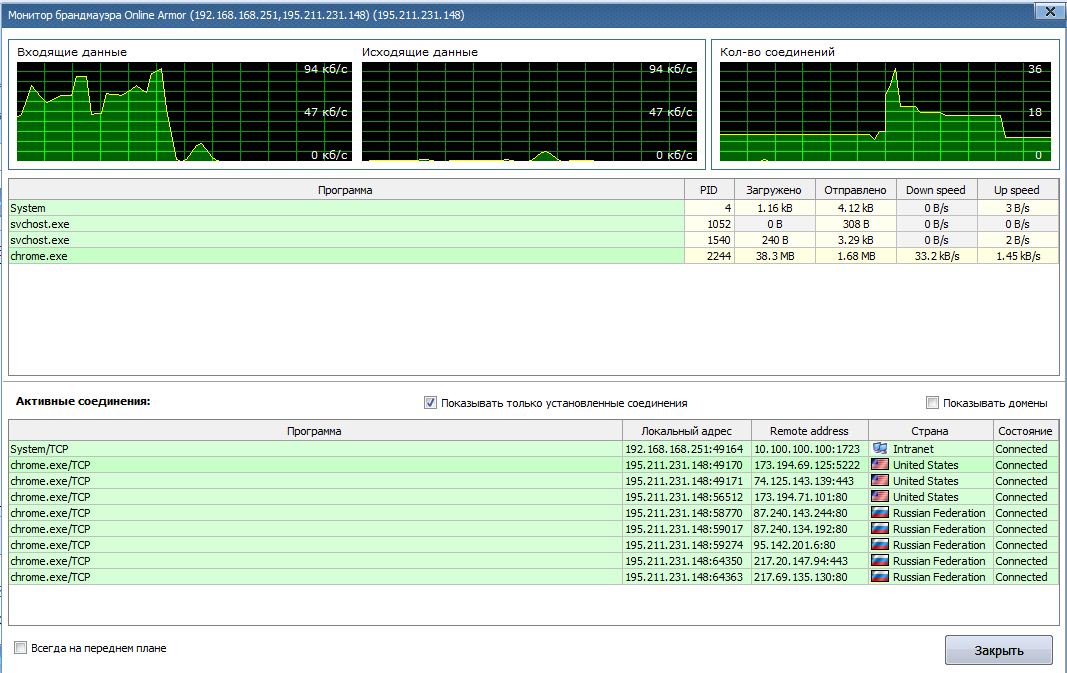Uncheck 'Показывать только установленные соединения' checkbox
Screen dimensions: 1067x673
431,403
